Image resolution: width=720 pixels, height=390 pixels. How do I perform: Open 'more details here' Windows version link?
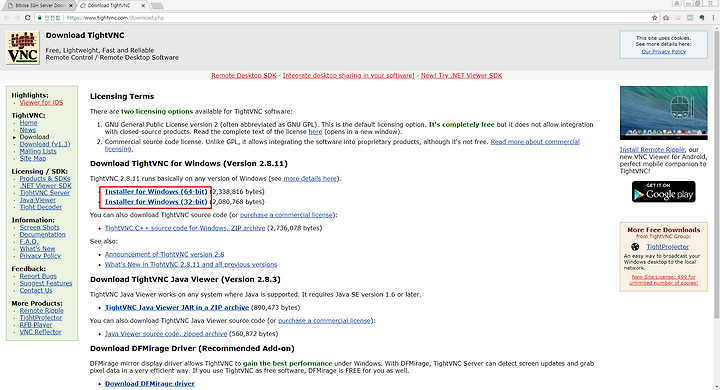pos(310,178)
